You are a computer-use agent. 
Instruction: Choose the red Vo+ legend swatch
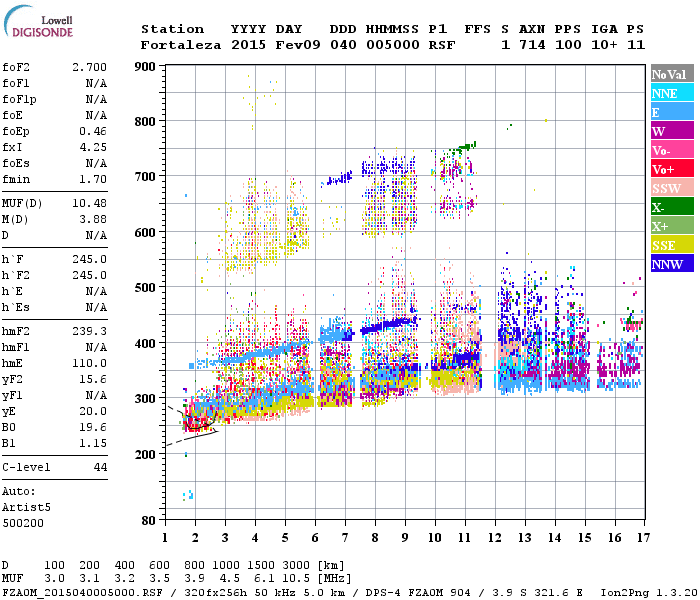[x=672, y=169]
